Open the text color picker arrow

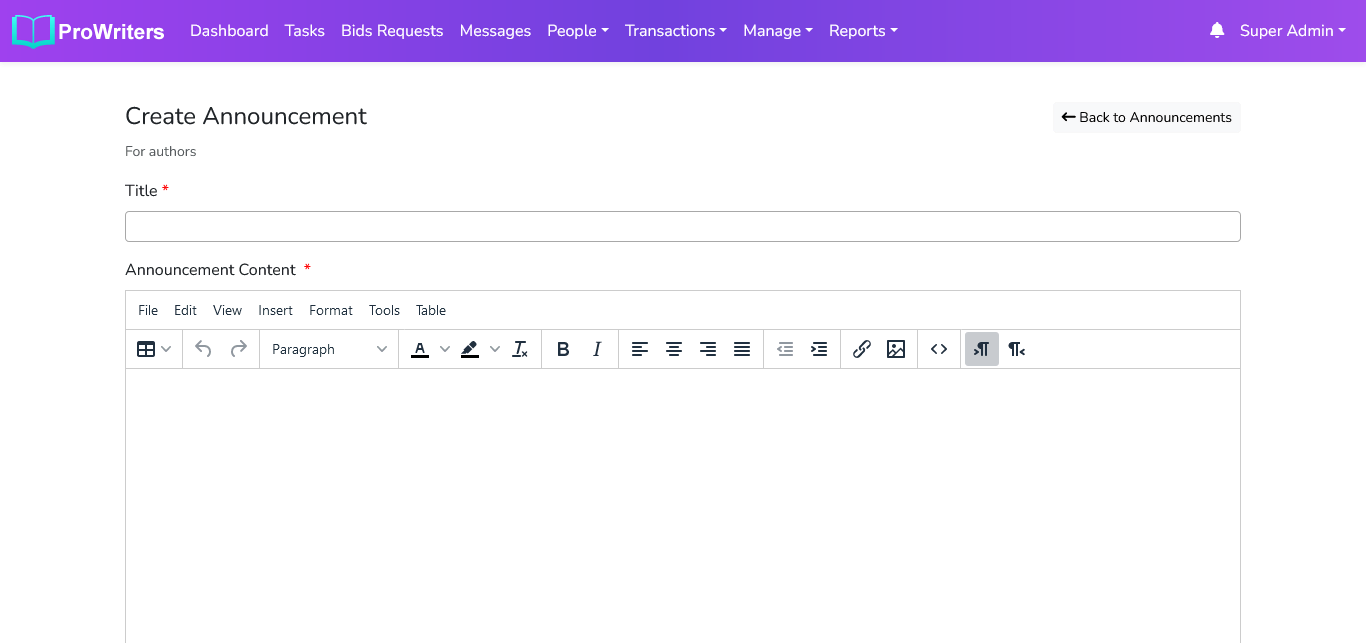pos(445,349)
